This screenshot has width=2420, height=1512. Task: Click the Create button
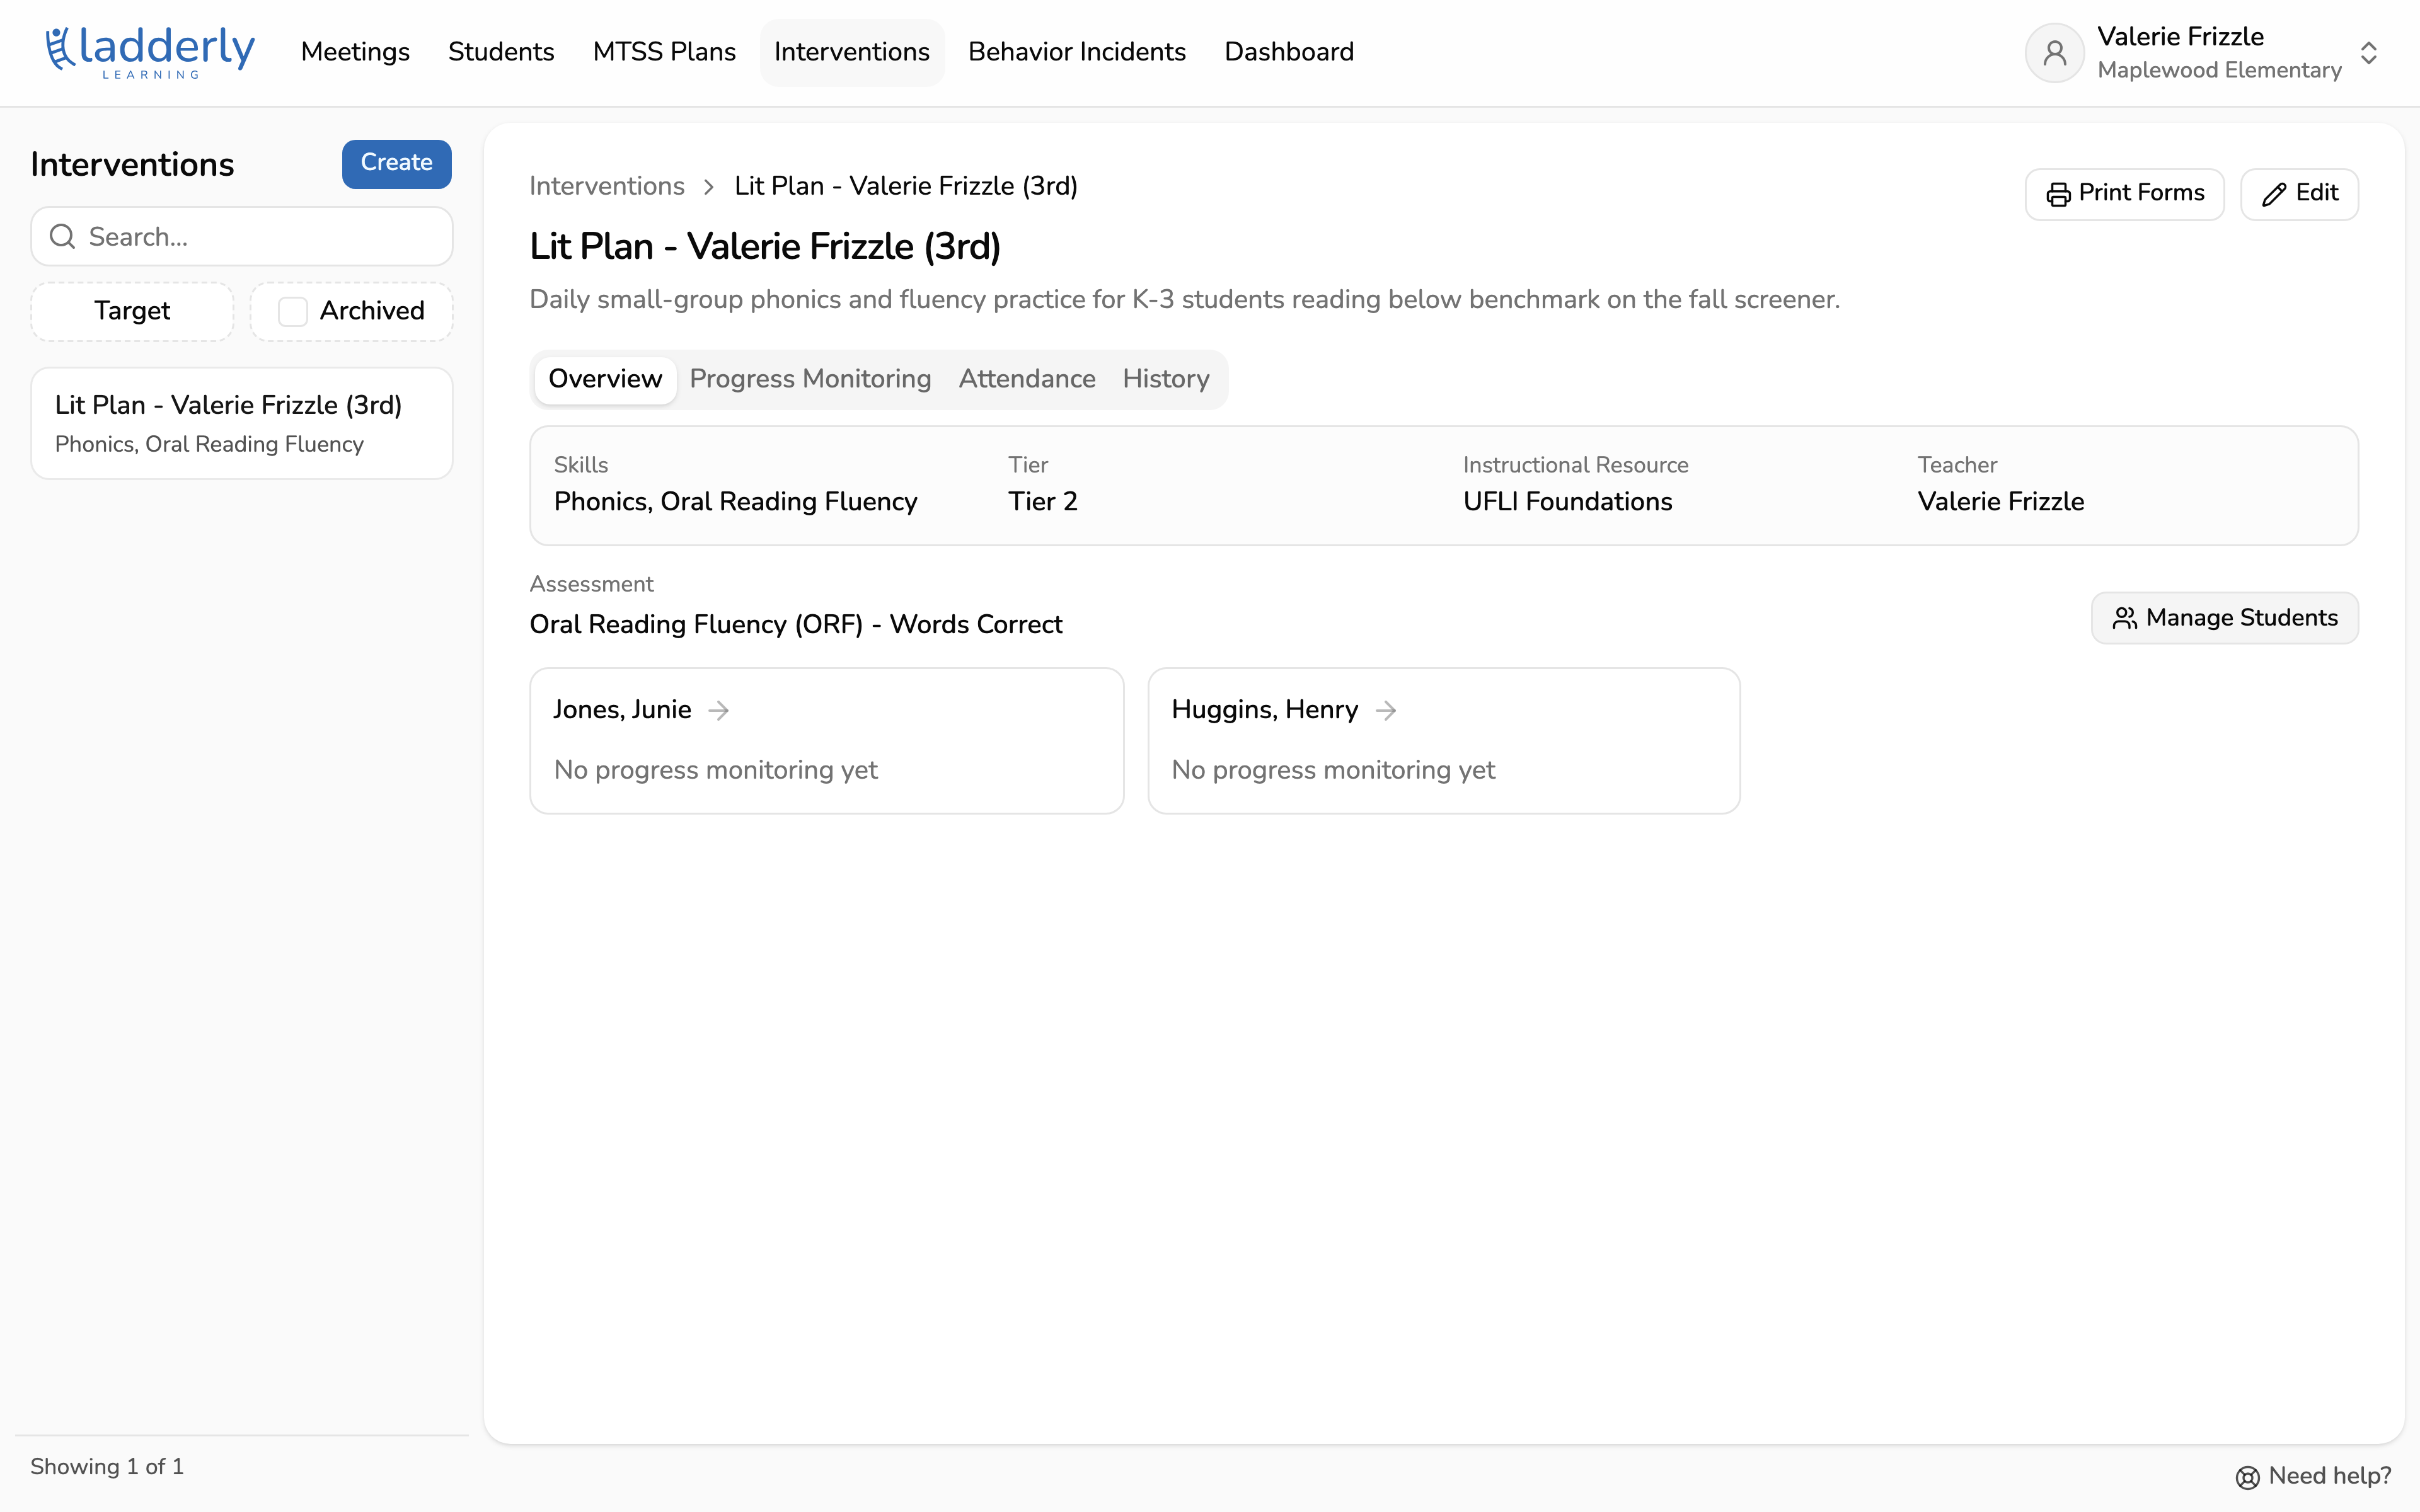point(397,163)
